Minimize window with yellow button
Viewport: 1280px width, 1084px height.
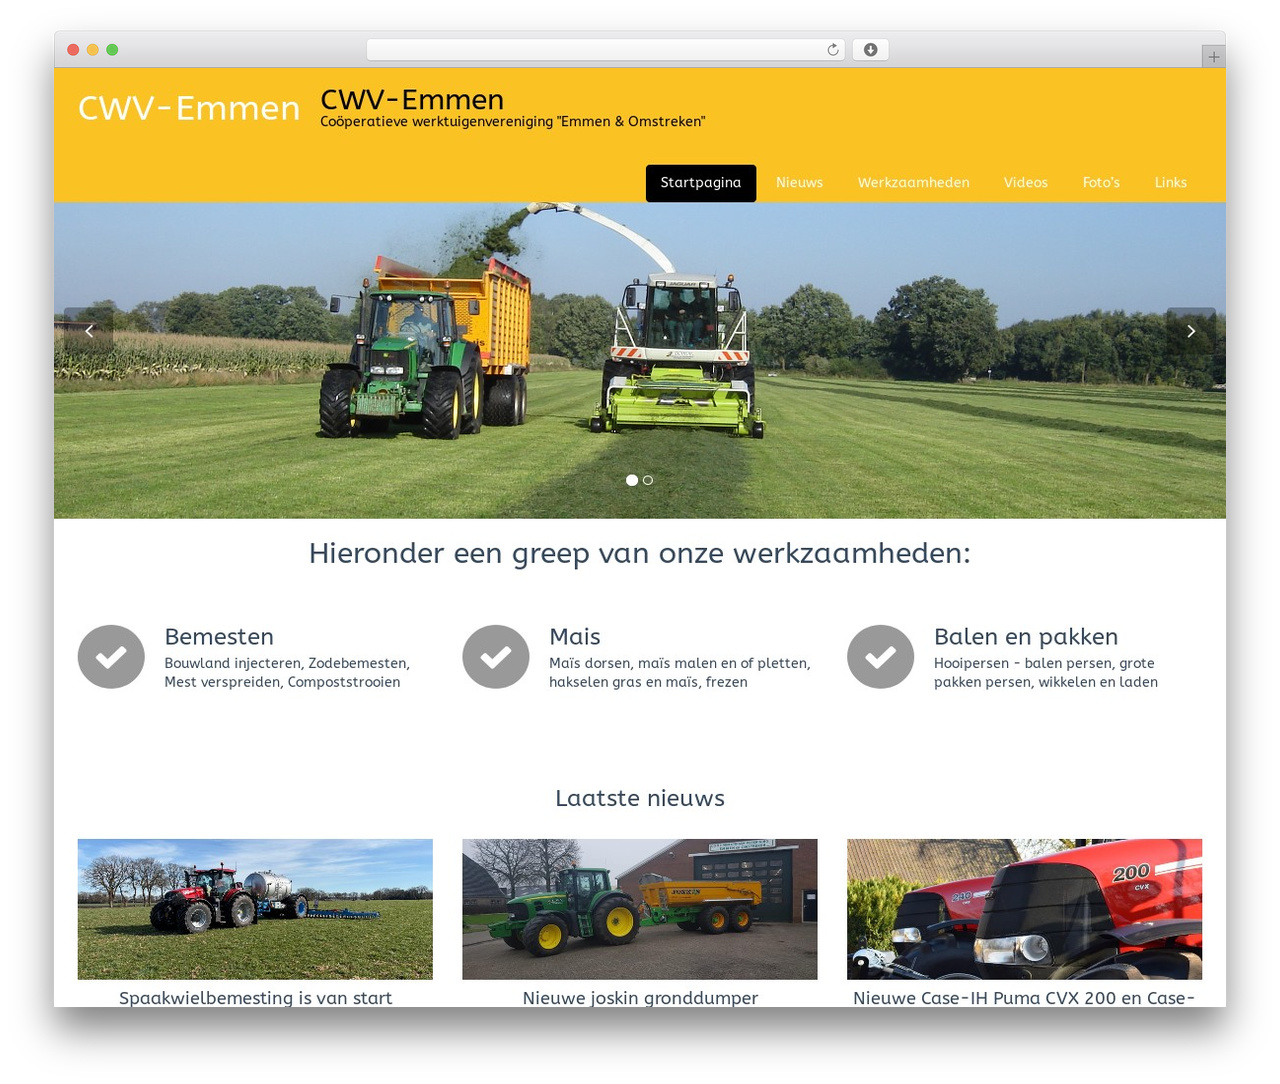[x=93, y=50]
